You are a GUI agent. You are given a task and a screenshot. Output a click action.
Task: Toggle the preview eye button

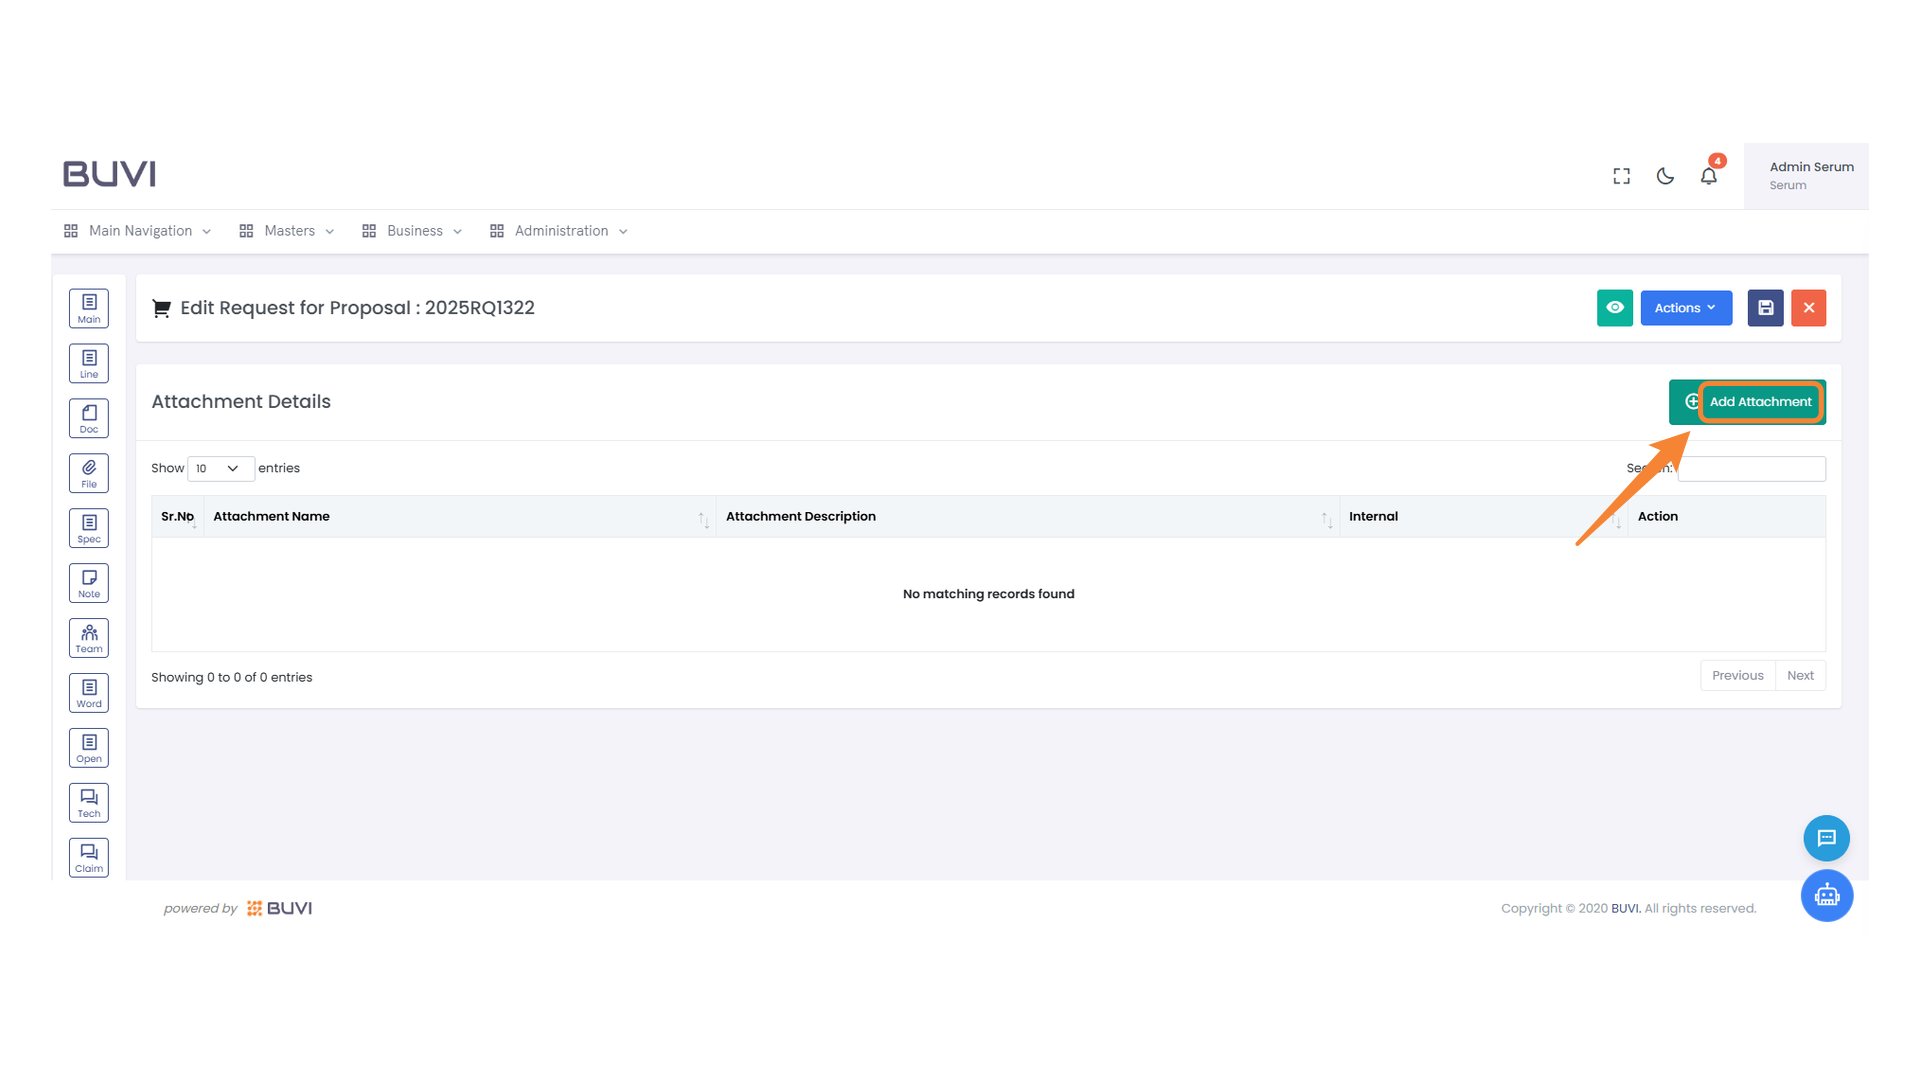[1614, 308]
